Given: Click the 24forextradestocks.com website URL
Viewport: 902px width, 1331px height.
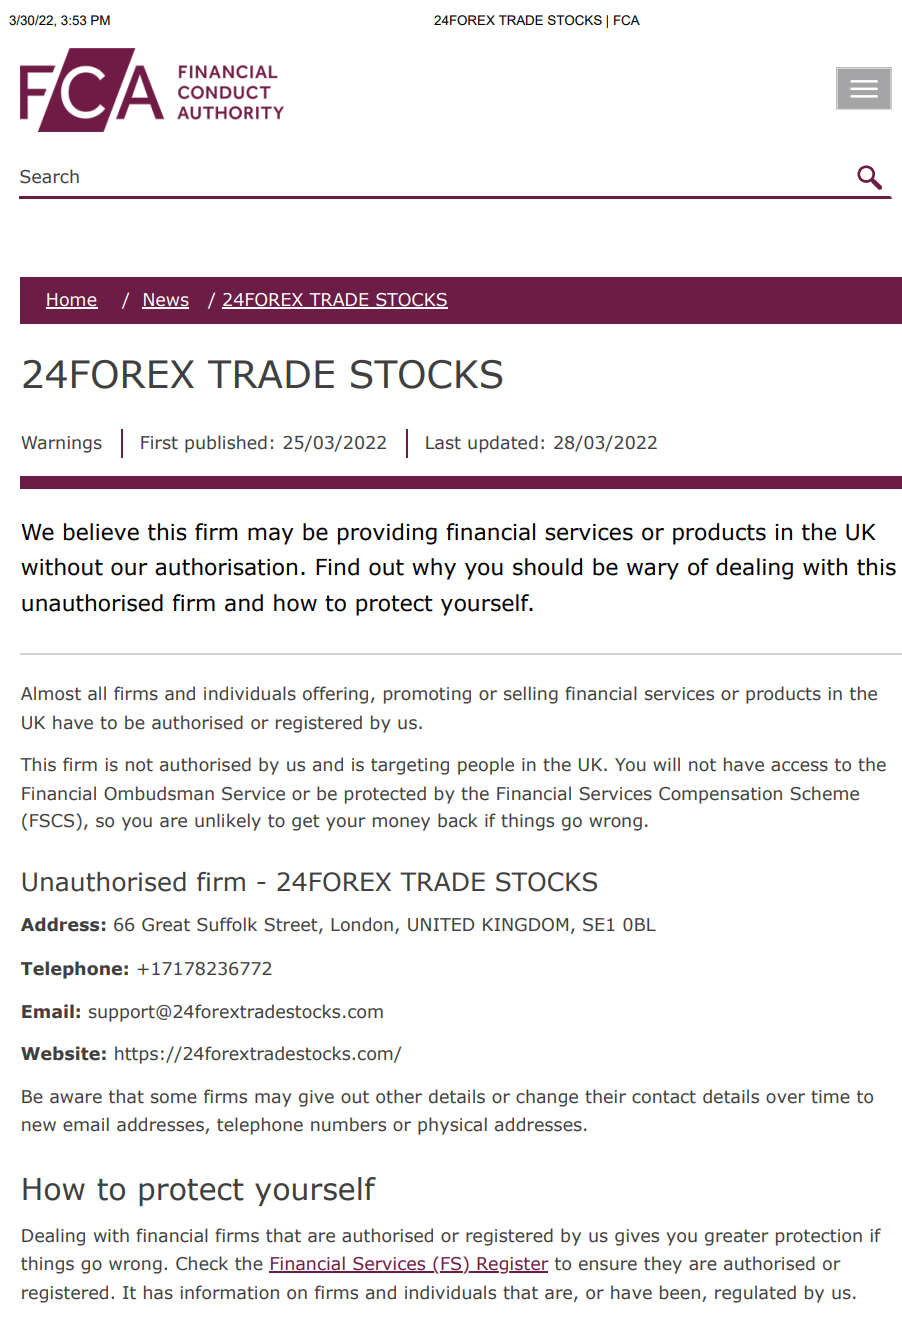Looking at the screenshot, I should (x=257, y=1054).
